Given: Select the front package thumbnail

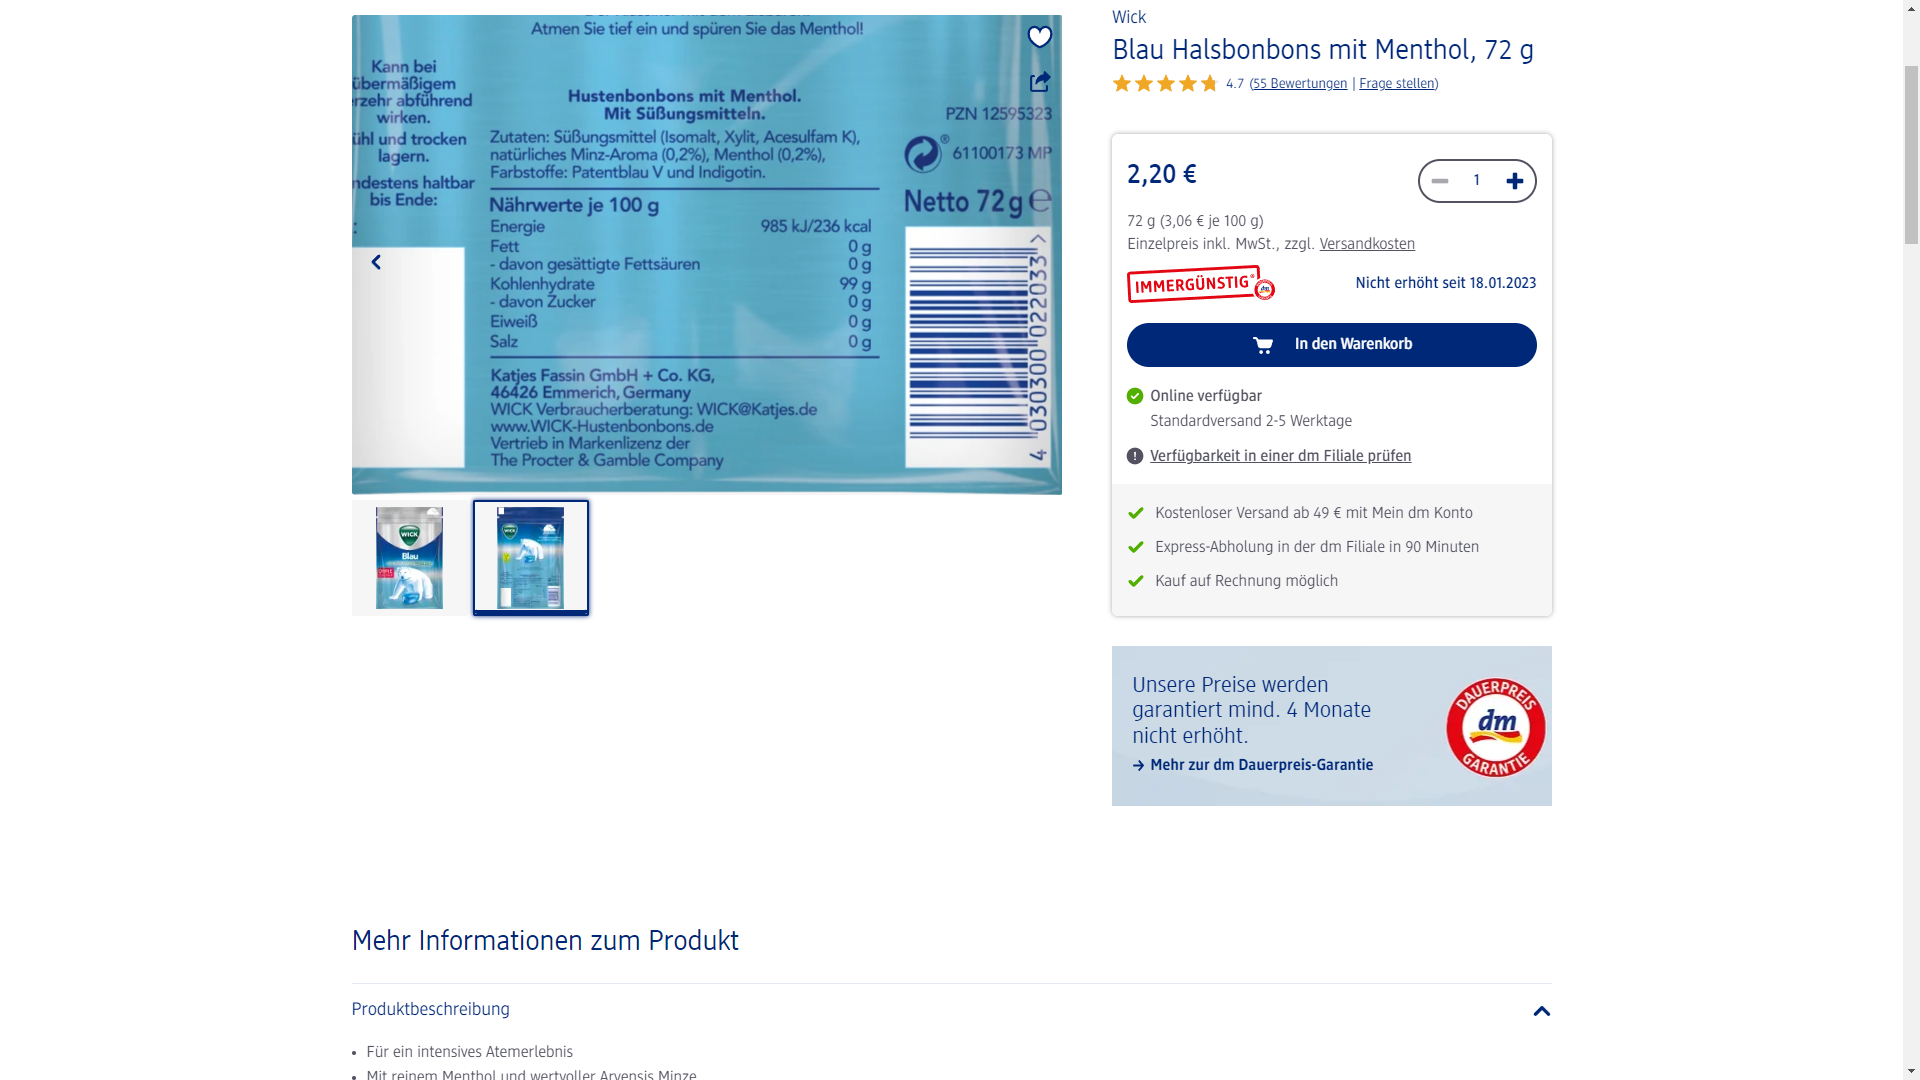Looking at the screenshot, I should tap(410, 558).
